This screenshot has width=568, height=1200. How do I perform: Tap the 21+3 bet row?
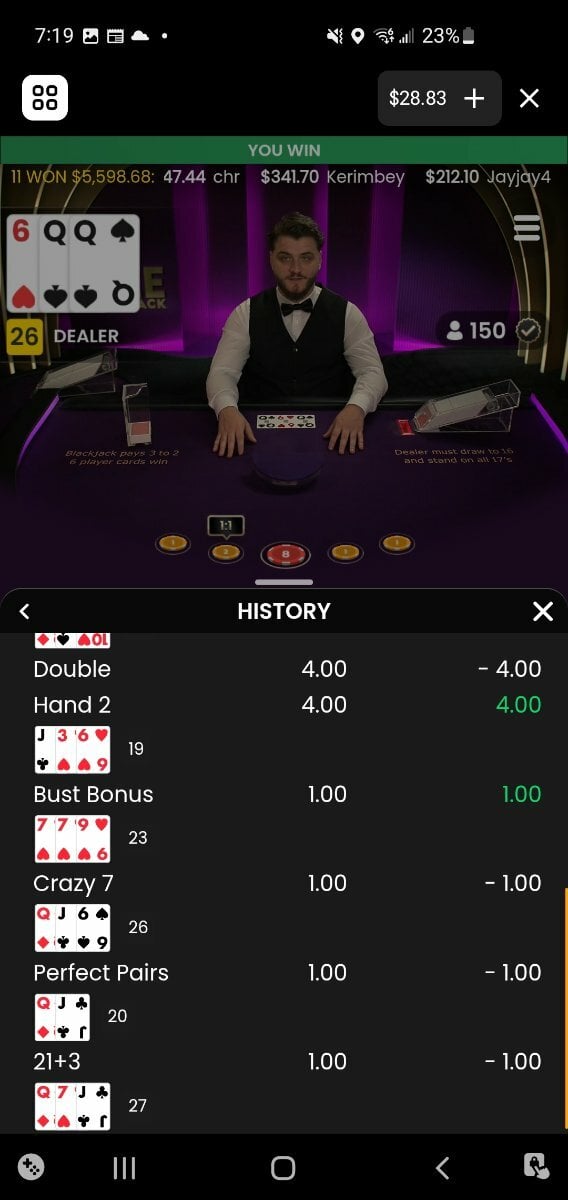[284, 1061]
